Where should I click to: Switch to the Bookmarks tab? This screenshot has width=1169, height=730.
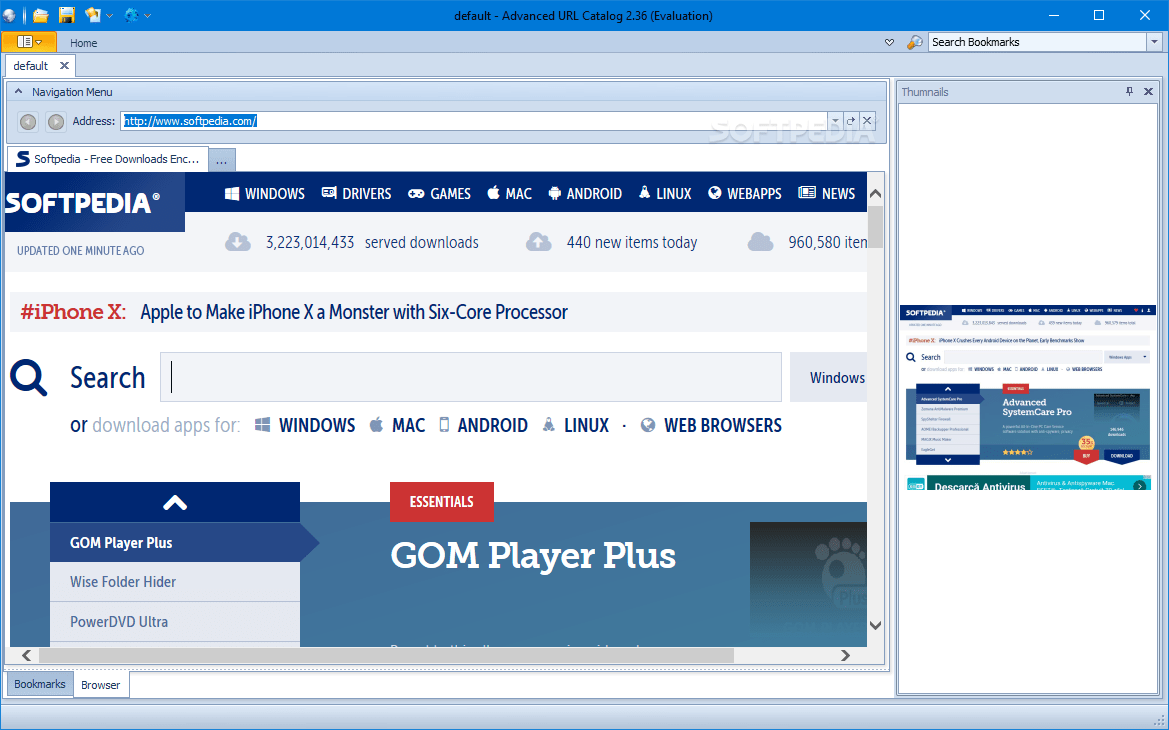(38, 684)
